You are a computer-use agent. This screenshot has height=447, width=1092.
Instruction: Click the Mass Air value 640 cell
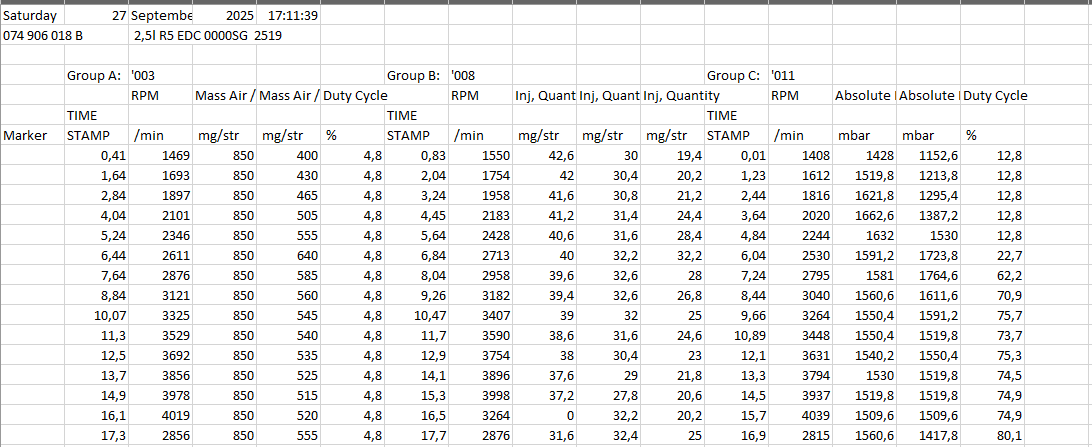click(x=288, y=255)
